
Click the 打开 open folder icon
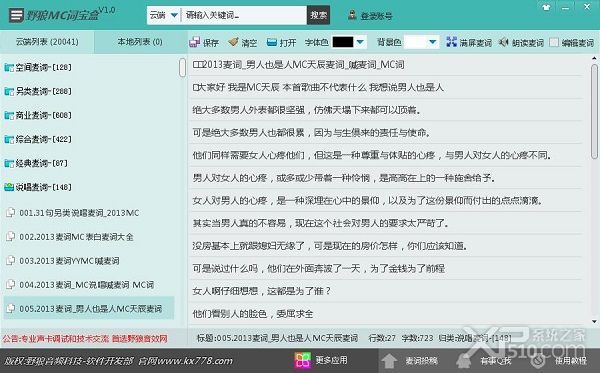tap(272, 42)
